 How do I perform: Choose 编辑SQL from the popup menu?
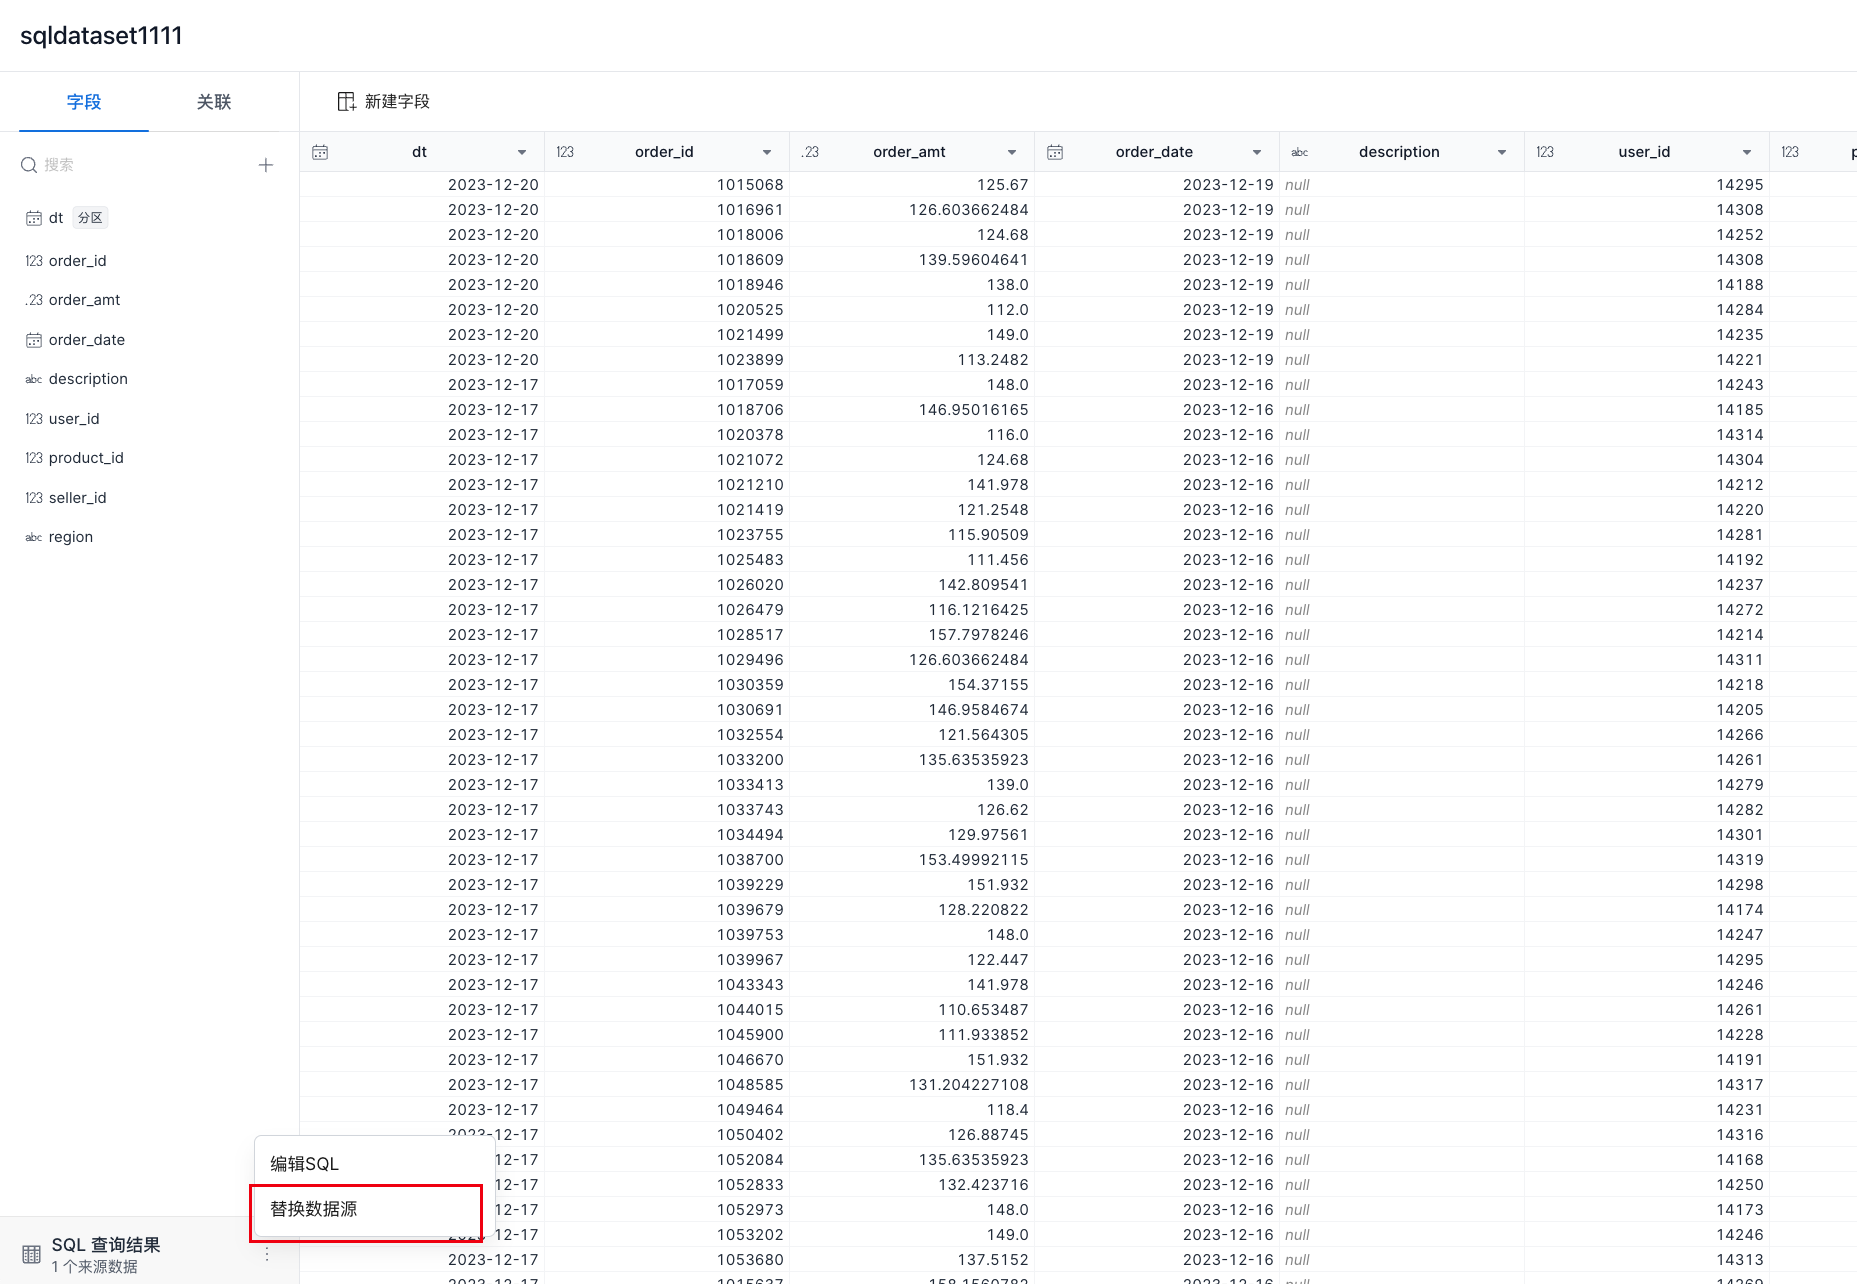click(305, 1163)
